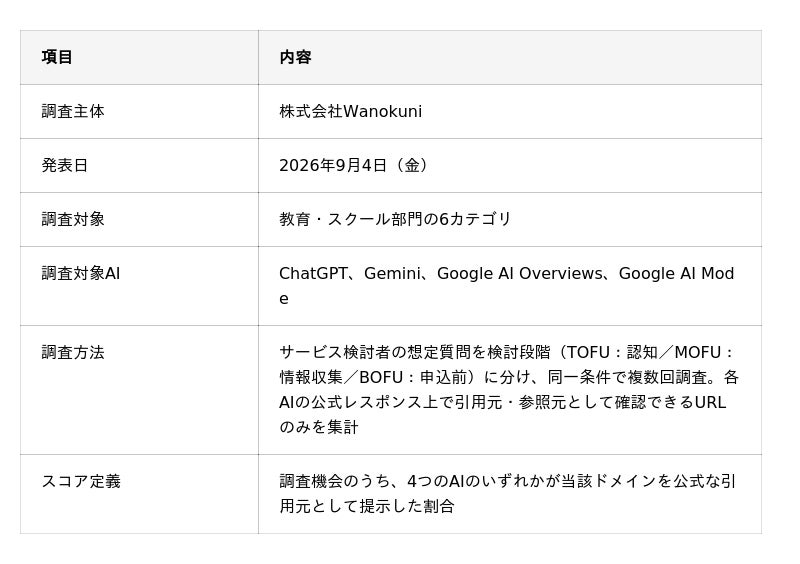Click the 内容 column header
This screenshot has width=800, height=564.
pos(295,57)
